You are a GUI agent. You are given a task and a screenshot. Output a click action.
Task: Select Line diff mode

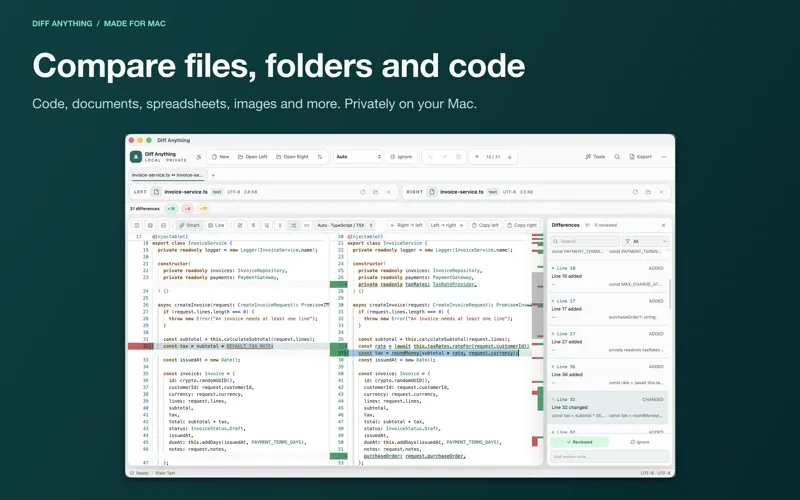(216, 225)
